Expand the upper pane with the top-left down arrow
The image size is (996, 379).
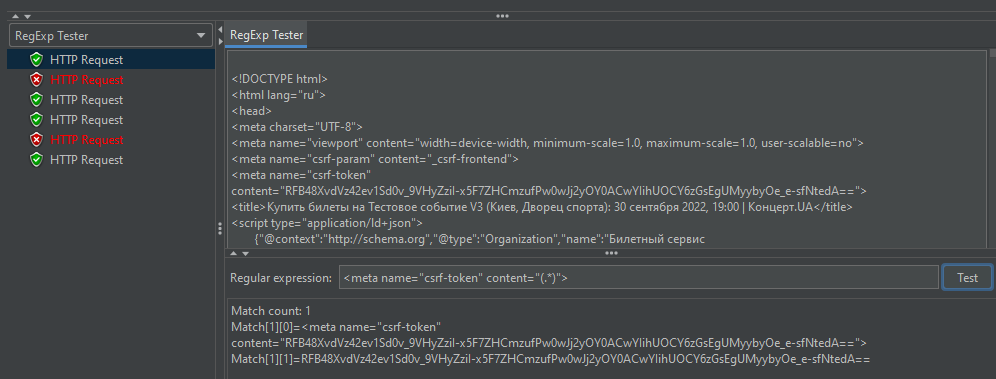pos(27,17)
